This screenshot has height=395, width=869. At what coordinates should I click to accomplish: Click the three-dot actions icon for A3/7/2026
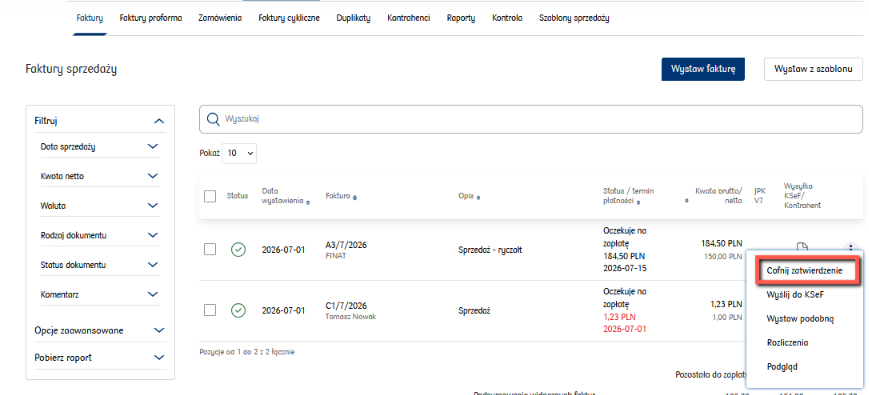tap(850, 247)
